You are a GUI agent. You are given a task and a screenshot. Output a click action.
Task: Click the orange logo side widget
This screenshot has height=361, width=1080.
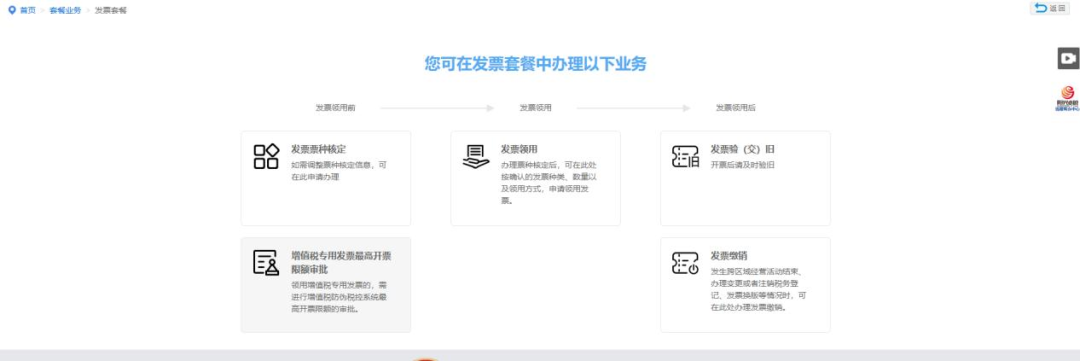[x=1068, y=98]
